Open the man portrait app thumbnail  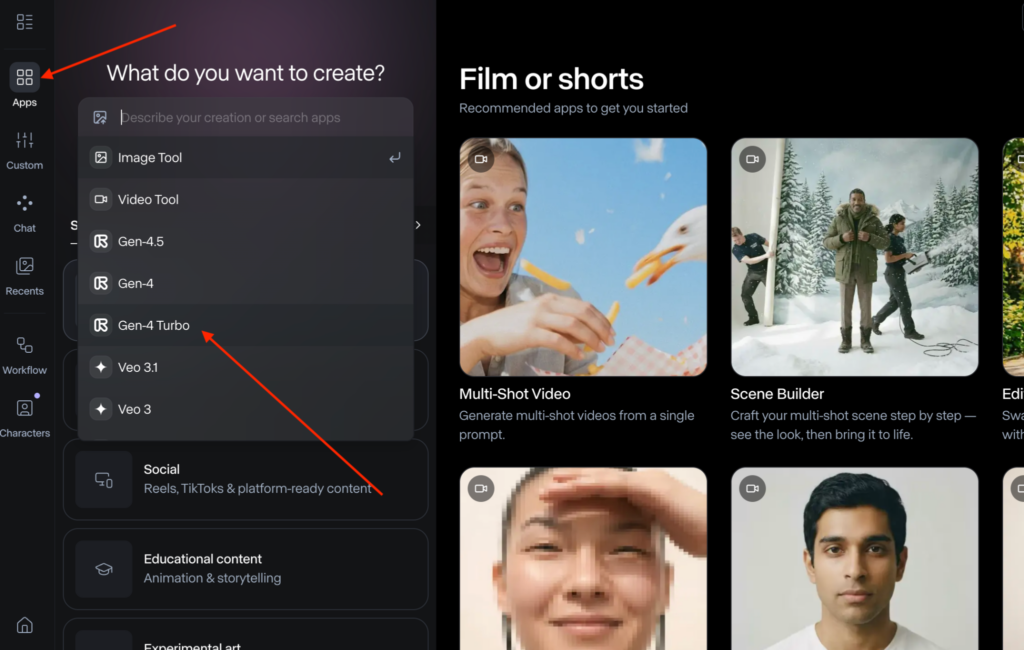tap(854, 559)
